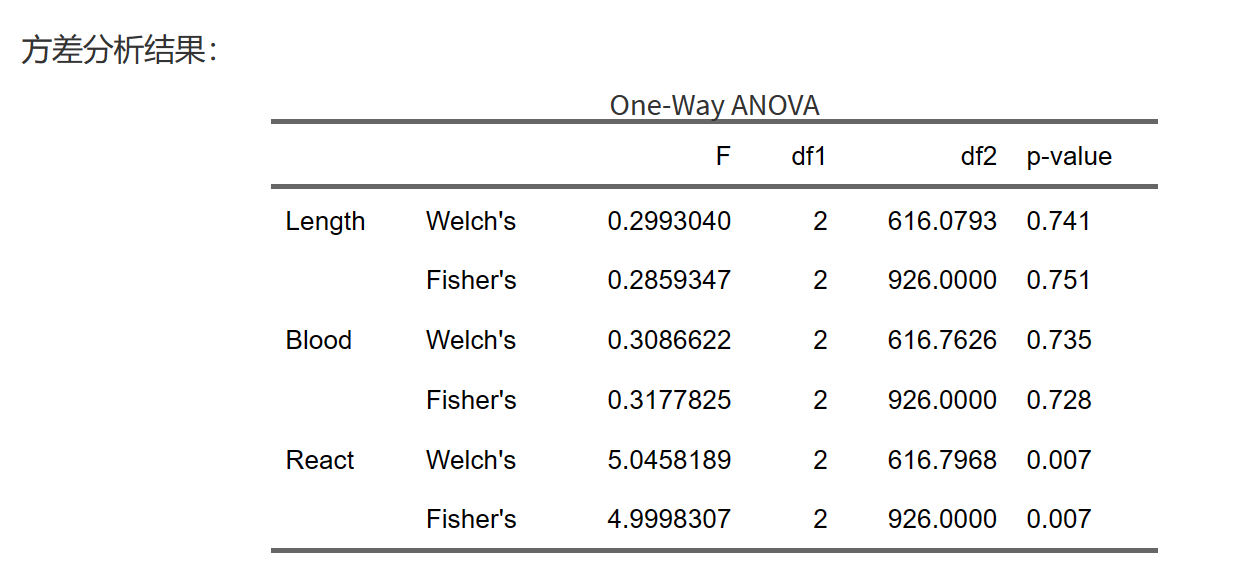This screenshot has width=1238, height=580.
Task: Select the df1 column header
Action: pyautogui.click(x=808, y=157)
